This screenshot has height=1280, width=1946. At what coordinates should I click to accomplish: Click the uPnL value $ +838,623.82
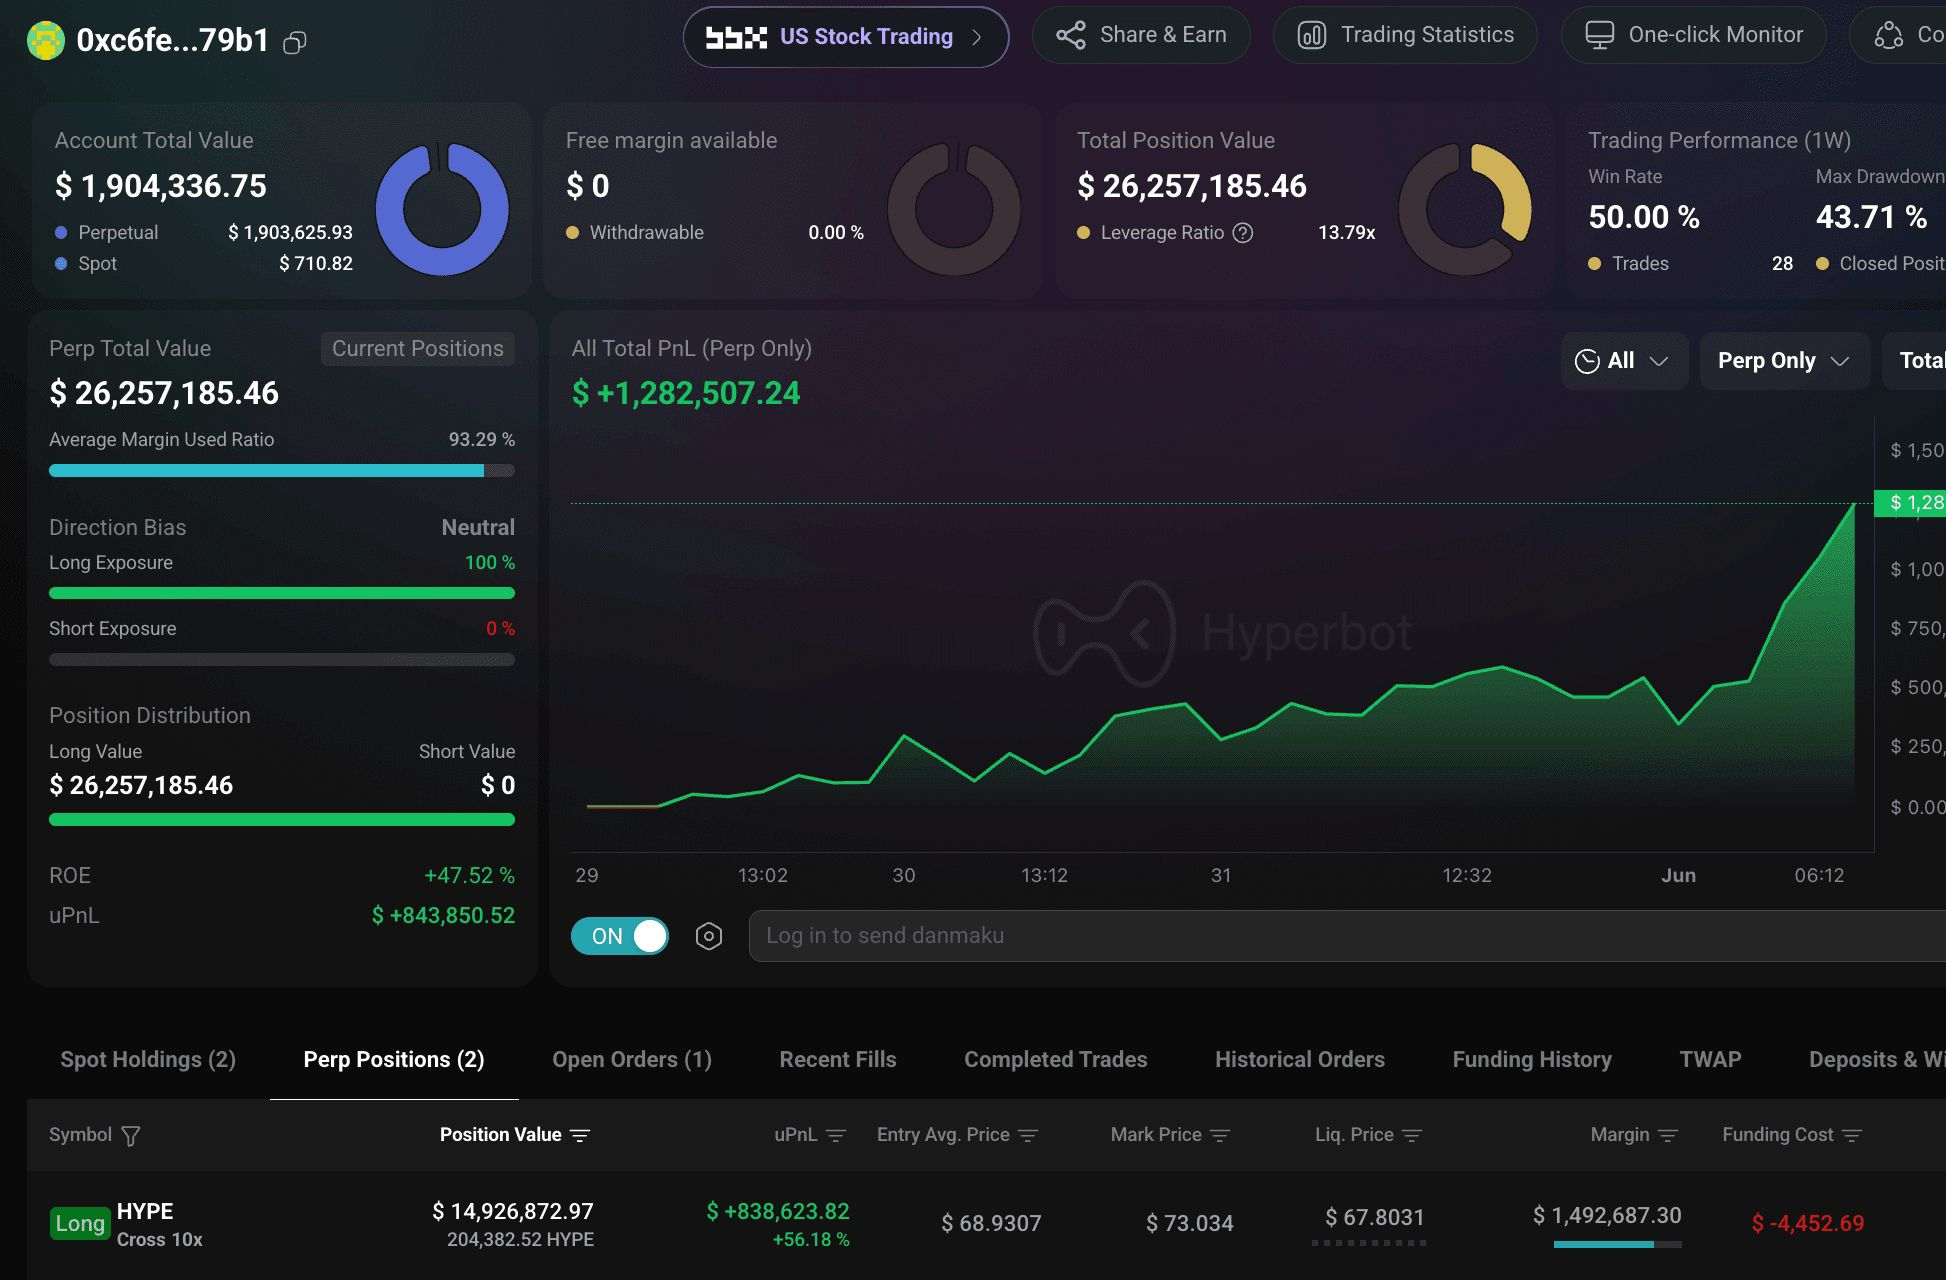point(778,1211)
